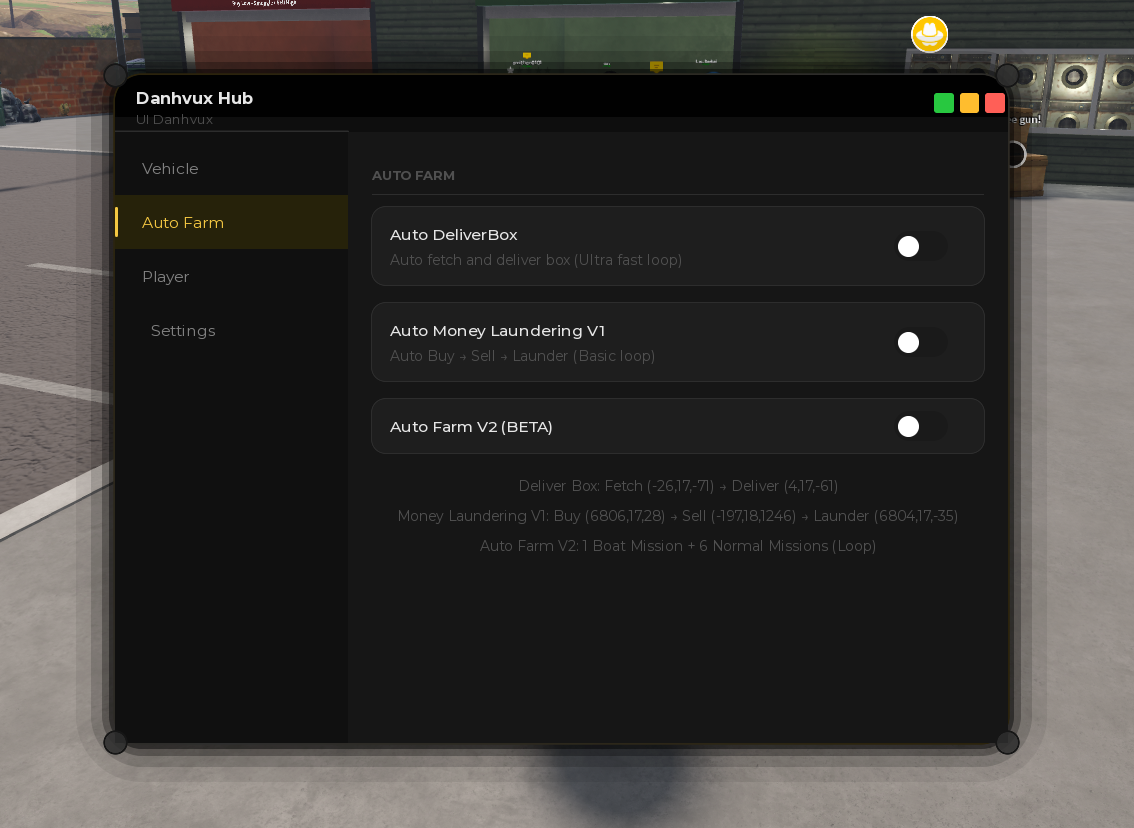This screenshot has height=828, width=1134.
Task: Click the Auto Money Laundering V1 label
Action: pyautogui.click(x=498, y=331)
